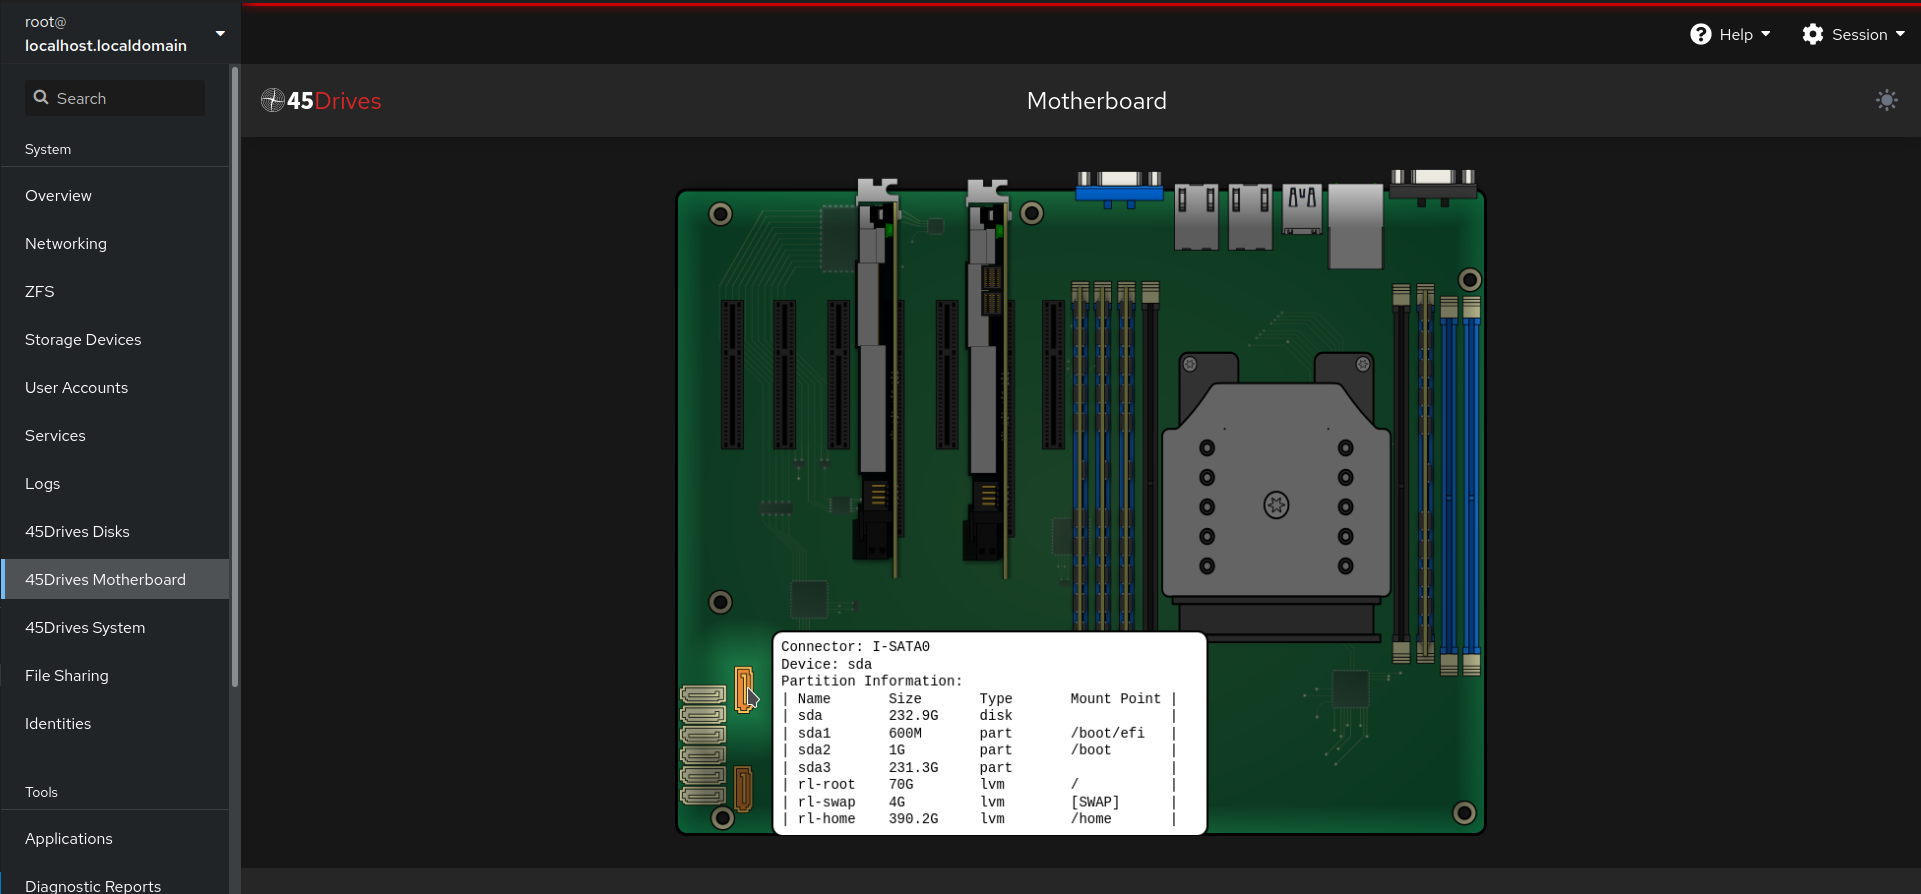Open the Session dropdown caret
1921x894 pixels.
point(1900,35)
